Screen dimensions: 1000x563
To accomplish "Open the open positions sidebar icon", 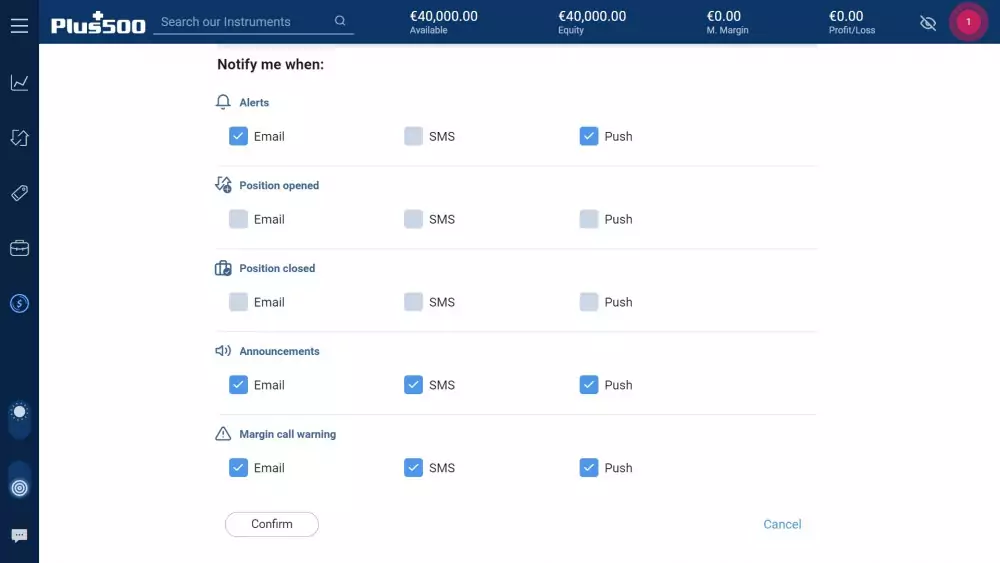I will pos(19,138).
